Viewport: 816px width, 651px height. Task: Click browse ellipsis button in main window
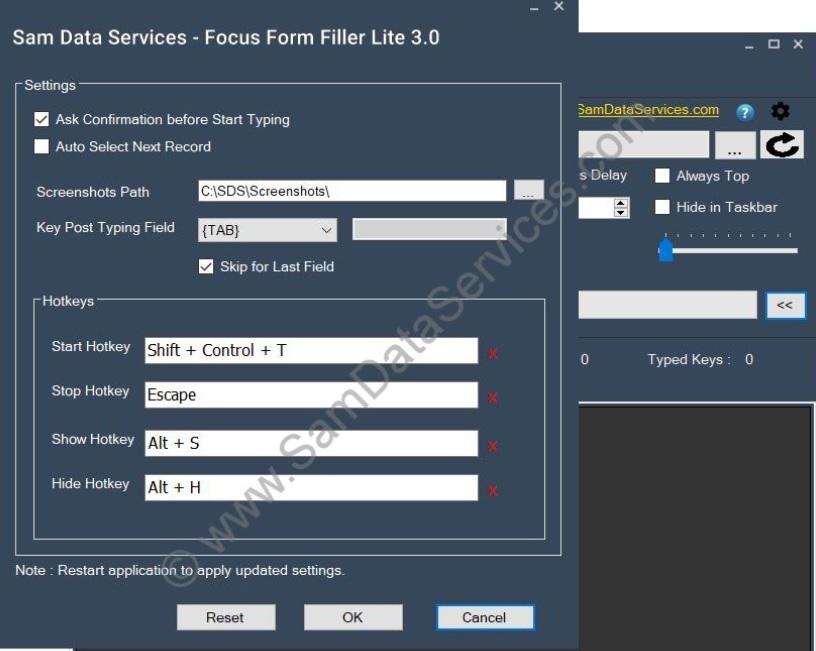coord(735,145)
